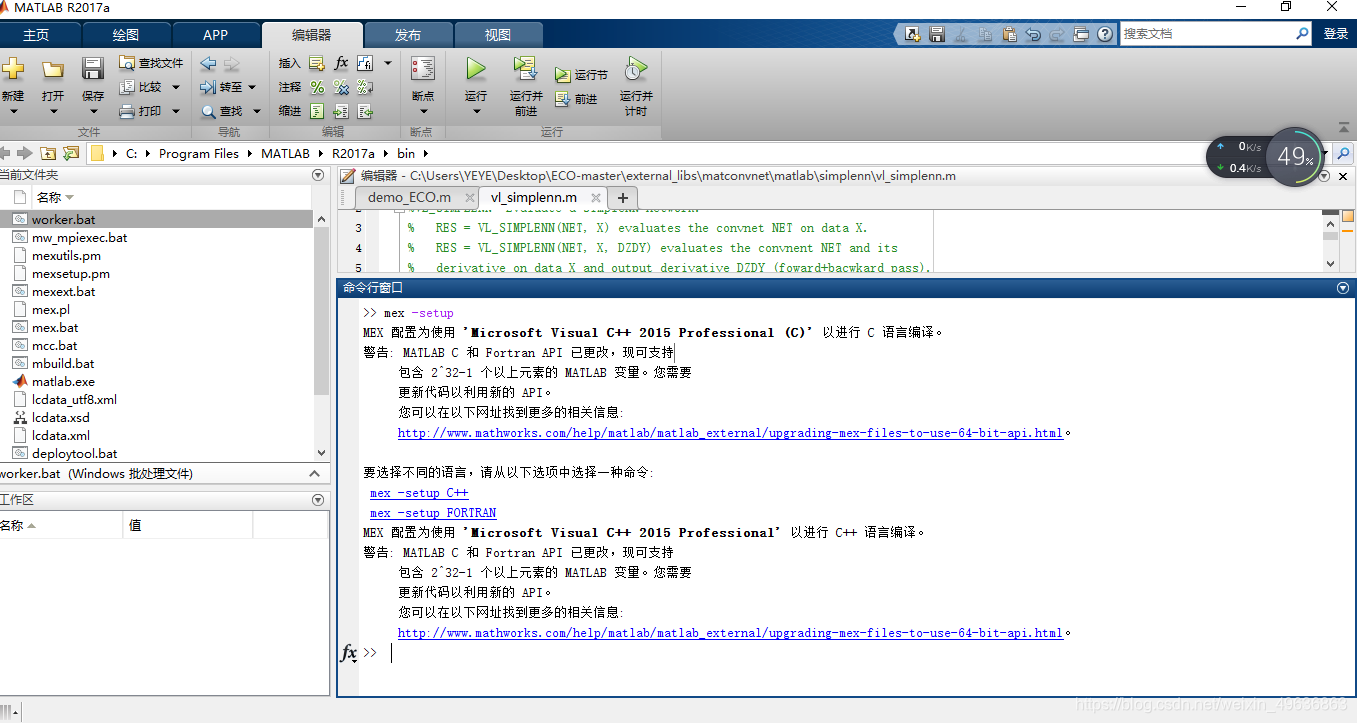
Task: Open the workspace panel actions menu
Action: (x=318, y=500)
